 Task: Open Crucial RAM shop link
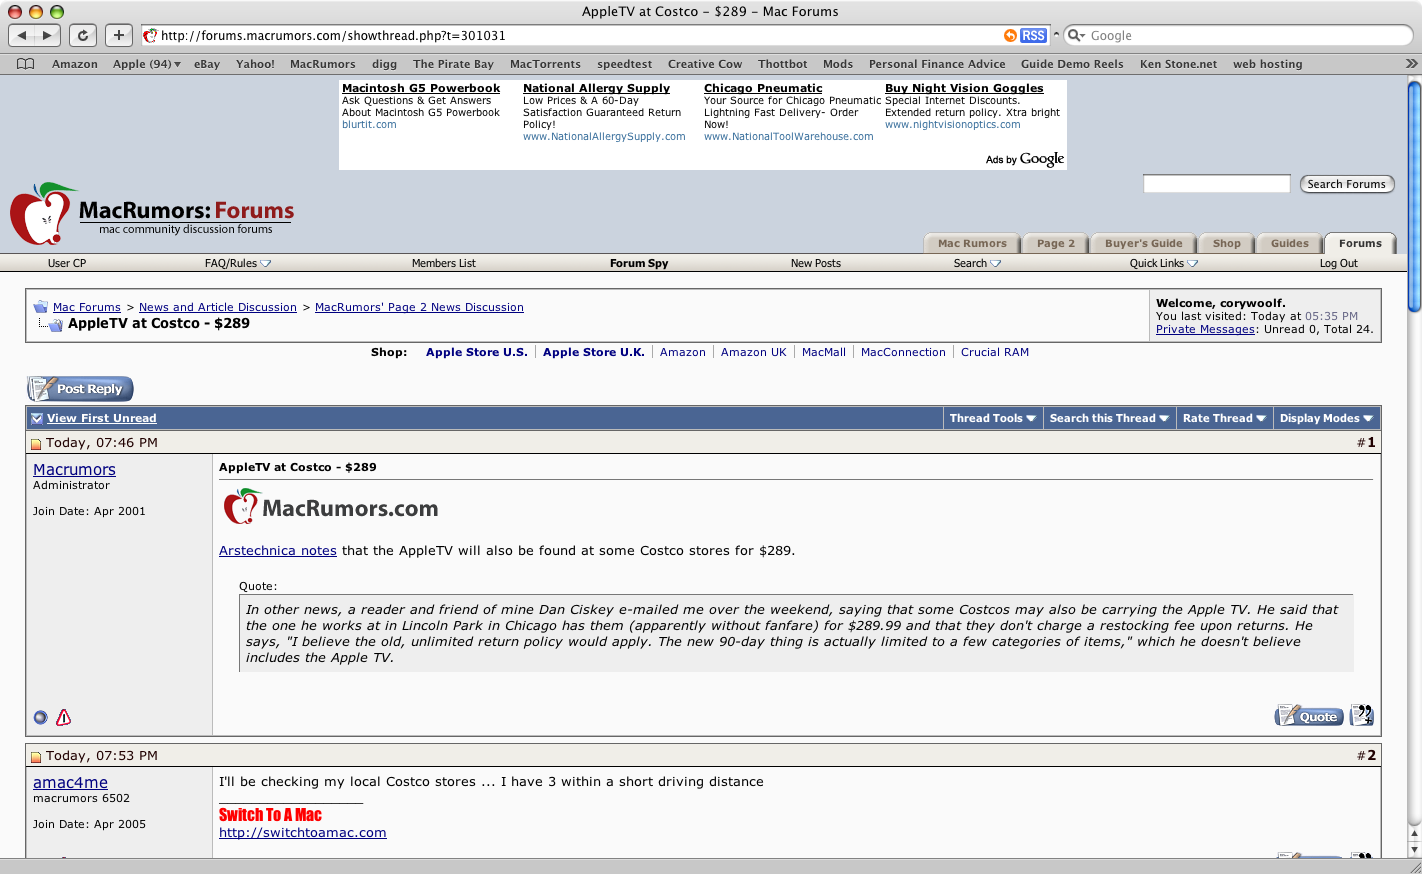tap(995, 352)
